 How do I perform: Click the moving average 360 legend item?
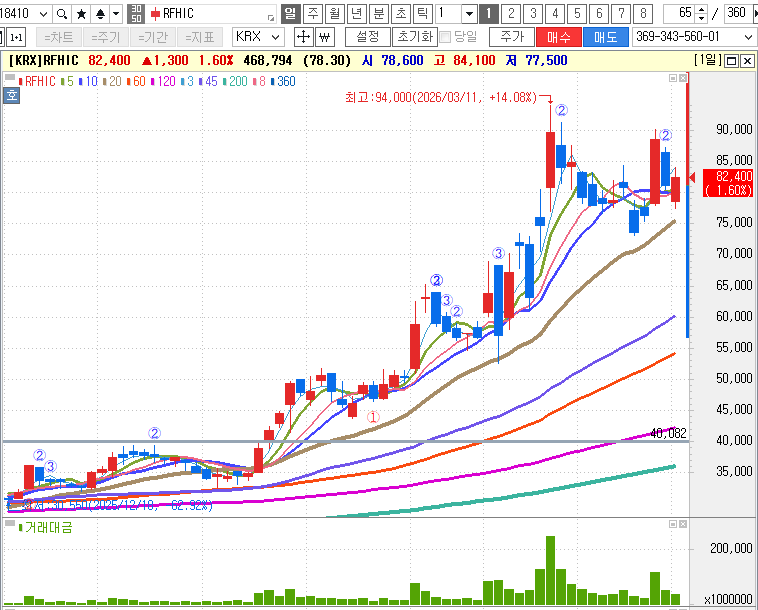pyautogui.click(x=283, y=82)
